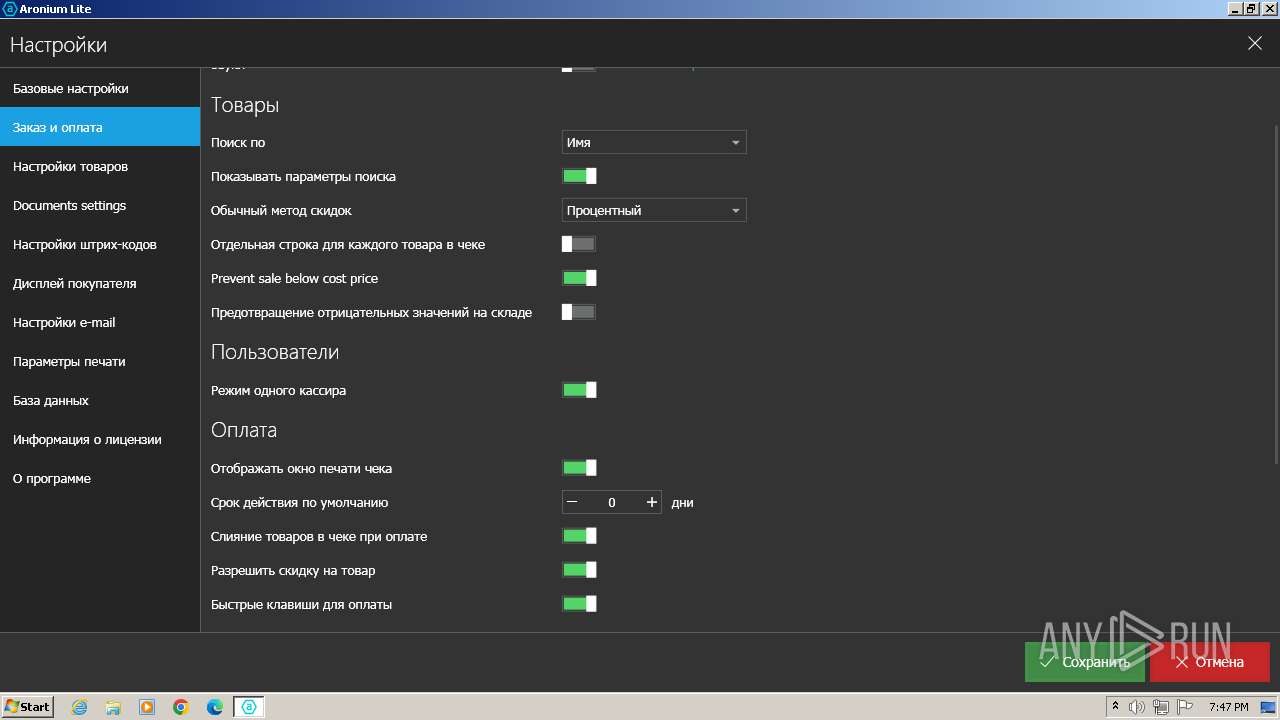Viewport: 1280px width, 720px height.
Task: Minimize the Aronium Lite window
Action: (x=1236, y=8)
